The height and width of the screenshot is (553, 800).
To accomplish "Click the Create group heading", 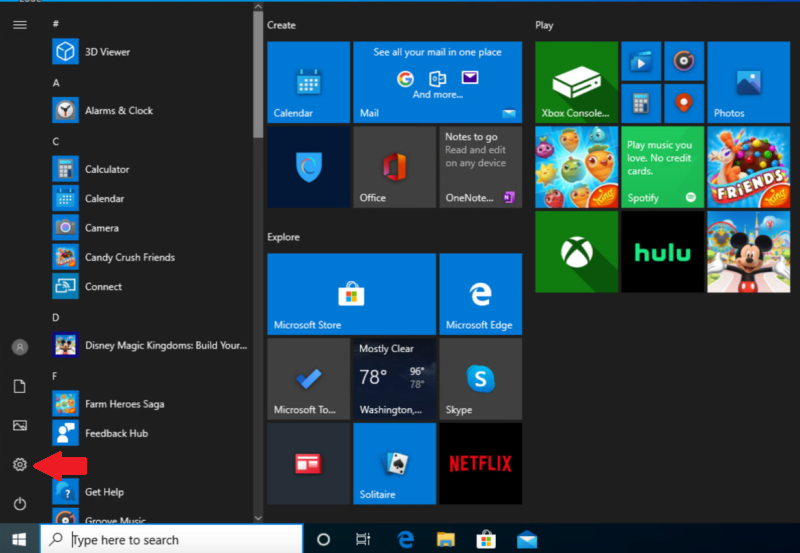I will click(x=281, y=25).
